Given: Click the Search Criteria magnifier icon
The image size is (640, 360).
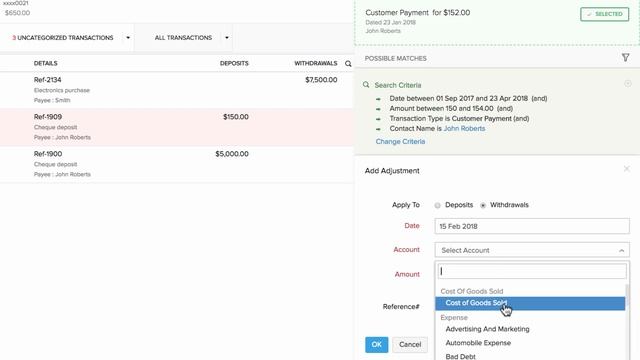Looking at the screenshot, I should point(366,85).
